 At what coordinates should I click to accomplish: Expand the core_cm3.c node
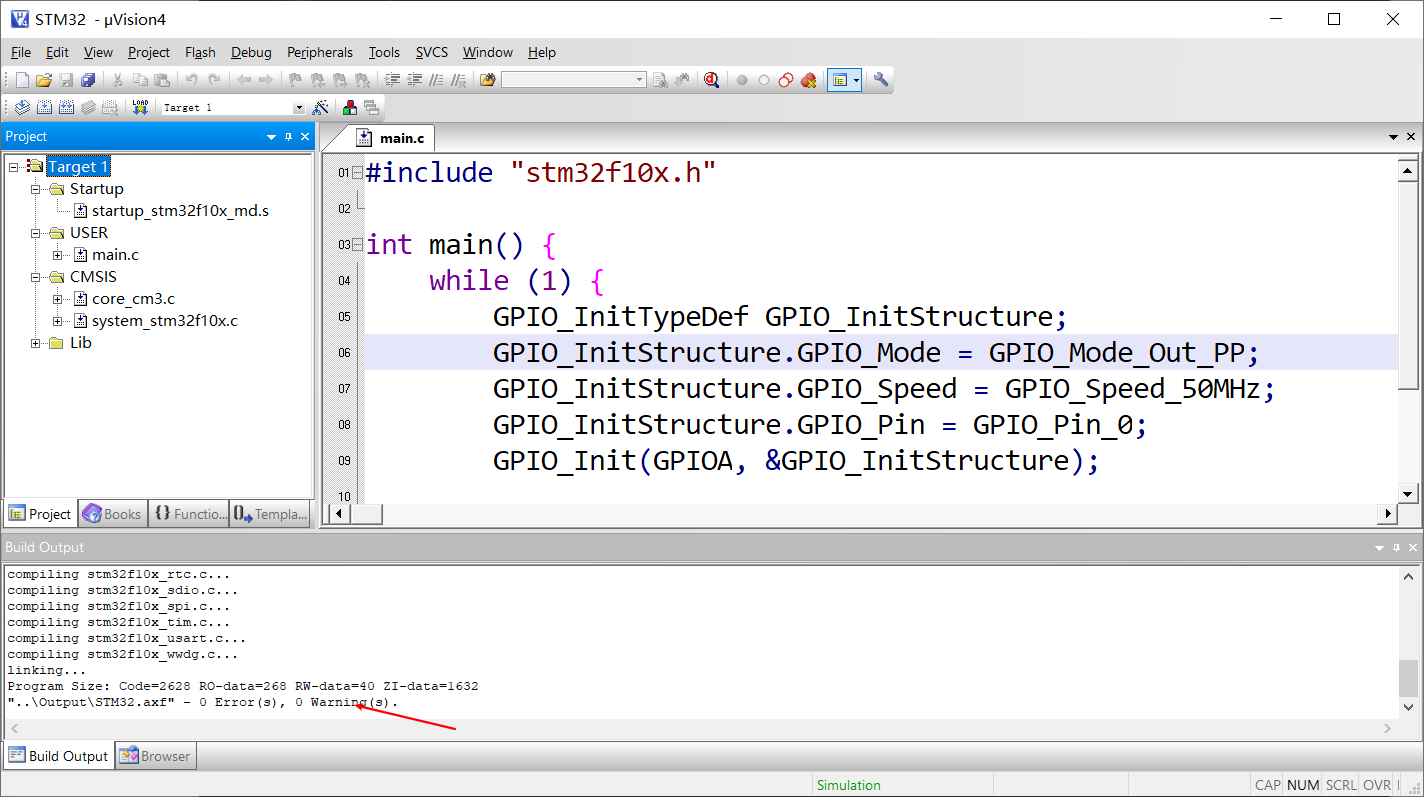coord(58,299)
